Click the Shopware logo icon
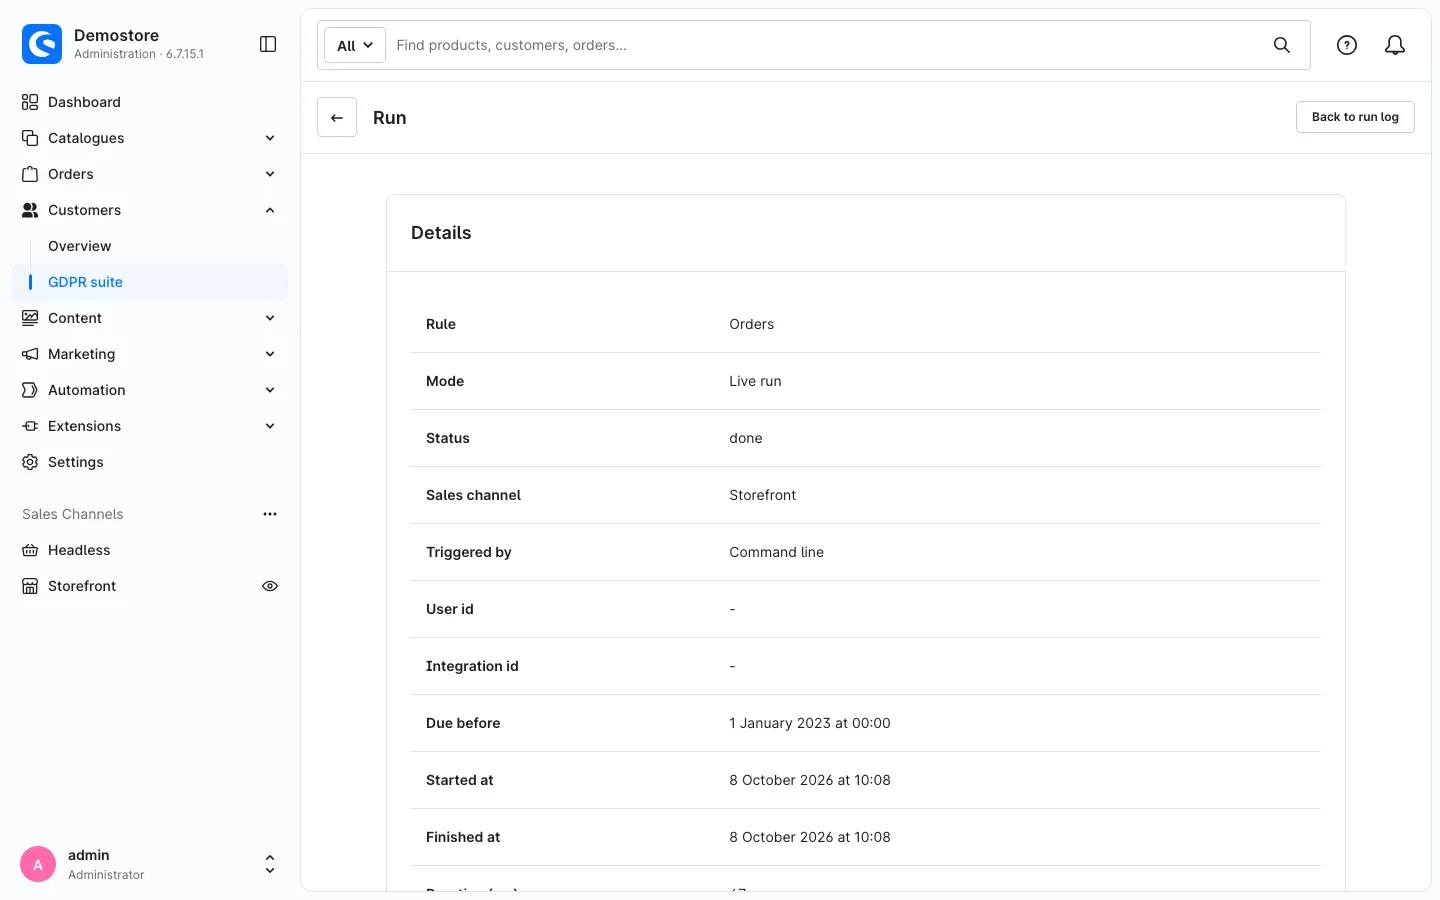 pos(42,44)
